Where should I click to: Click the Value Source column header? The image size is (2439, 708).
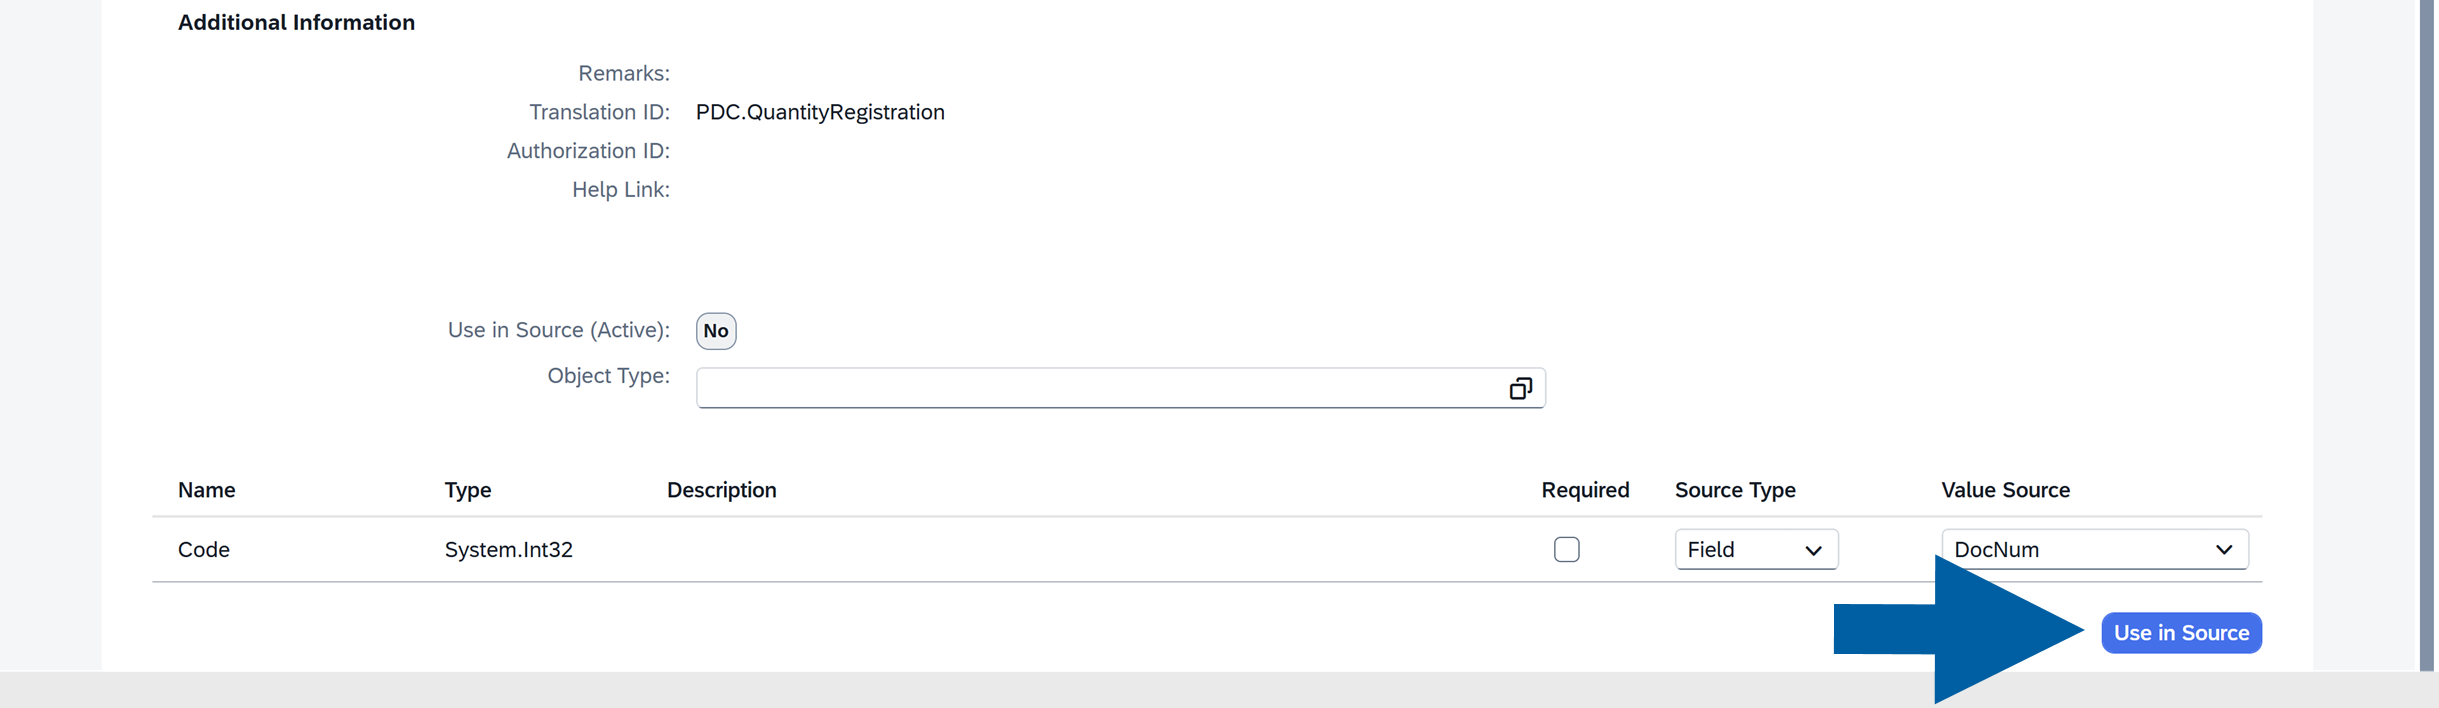2005,490
